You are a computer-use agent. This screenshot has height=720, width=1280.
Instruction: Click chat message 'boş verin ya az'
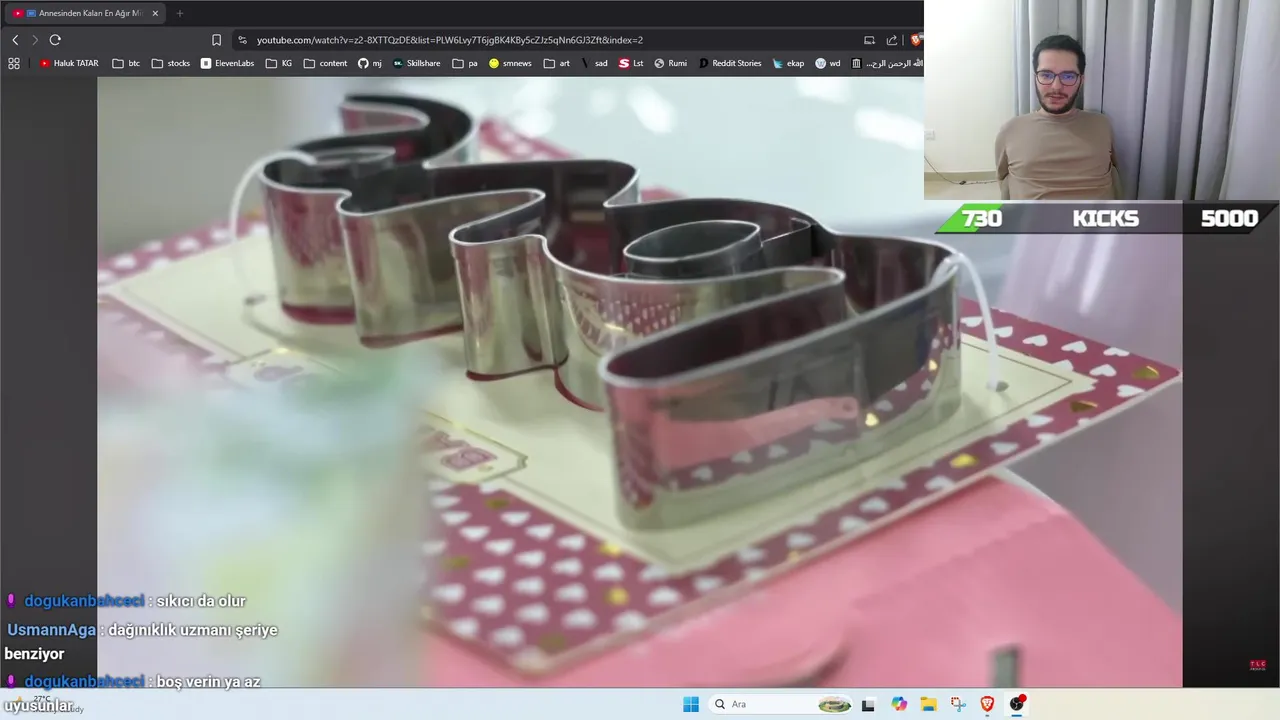point(208,681)
